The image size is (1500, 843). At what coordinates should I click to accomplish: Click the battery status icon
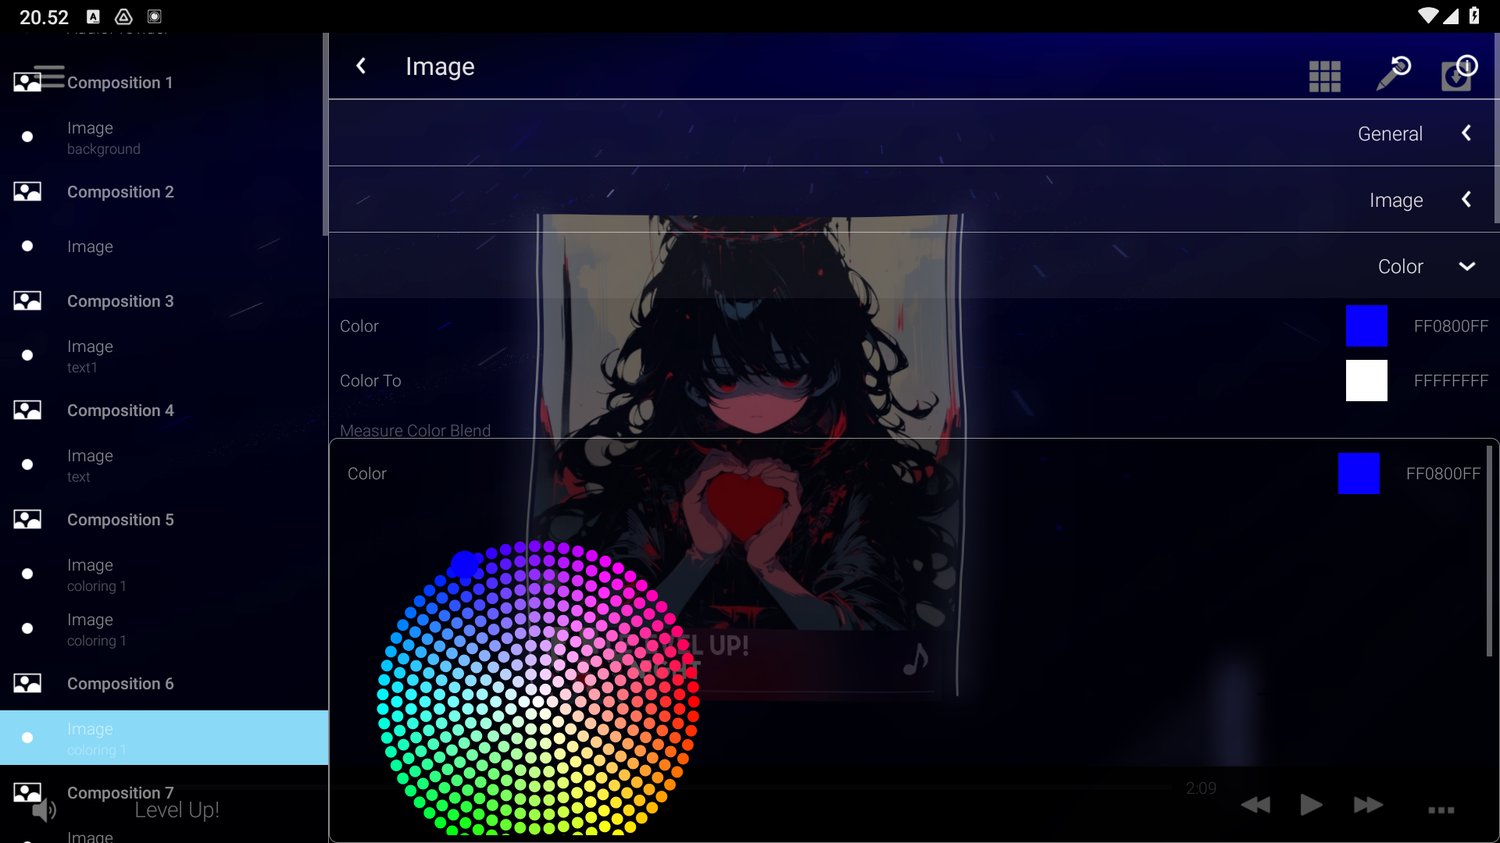coord(1474,16)
